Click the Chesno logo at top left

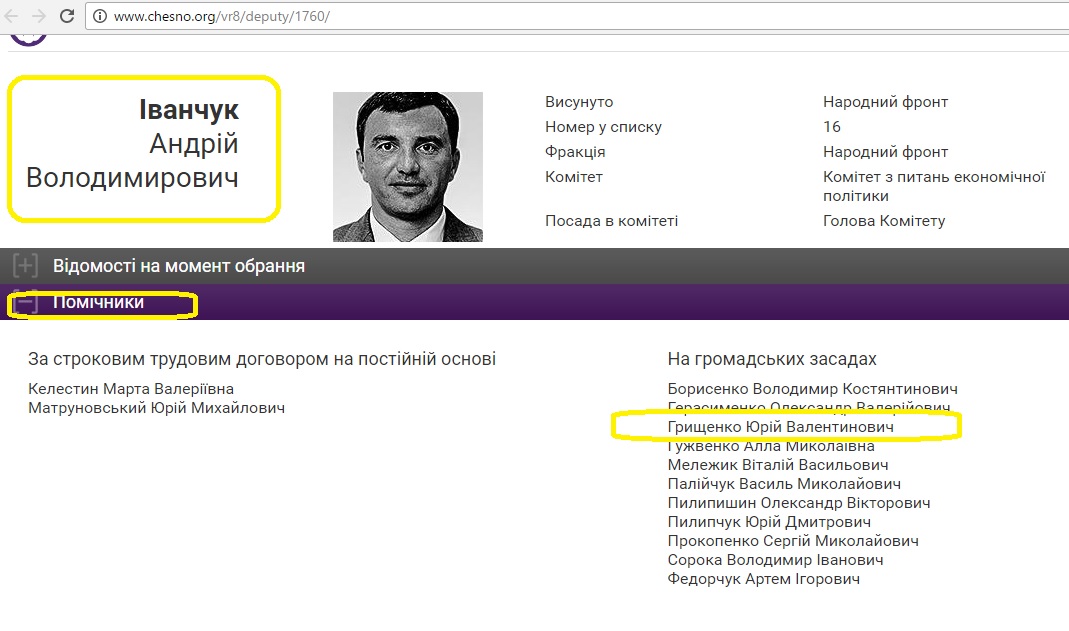coord(28,38)
